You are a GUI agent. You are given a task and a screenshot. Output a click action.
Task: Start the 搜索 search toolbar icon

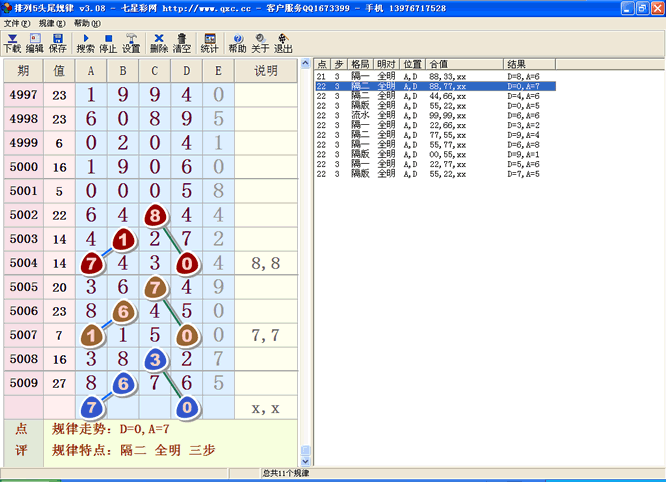point(85,43)
